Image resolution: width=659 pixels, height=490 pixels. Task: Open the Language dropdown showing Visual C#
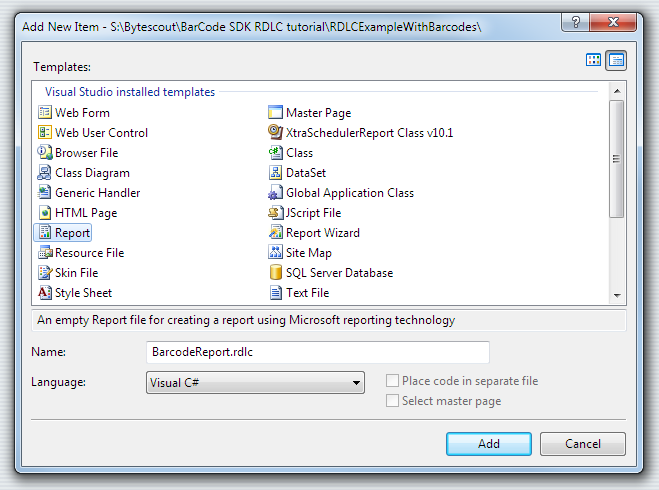point(255,382)
